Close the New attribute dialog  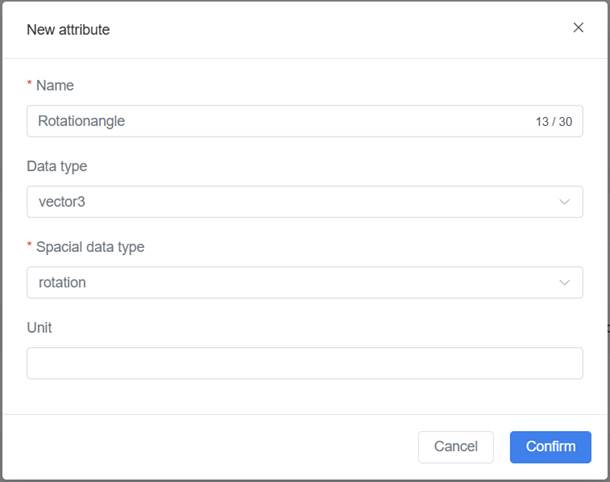(578, 28)
